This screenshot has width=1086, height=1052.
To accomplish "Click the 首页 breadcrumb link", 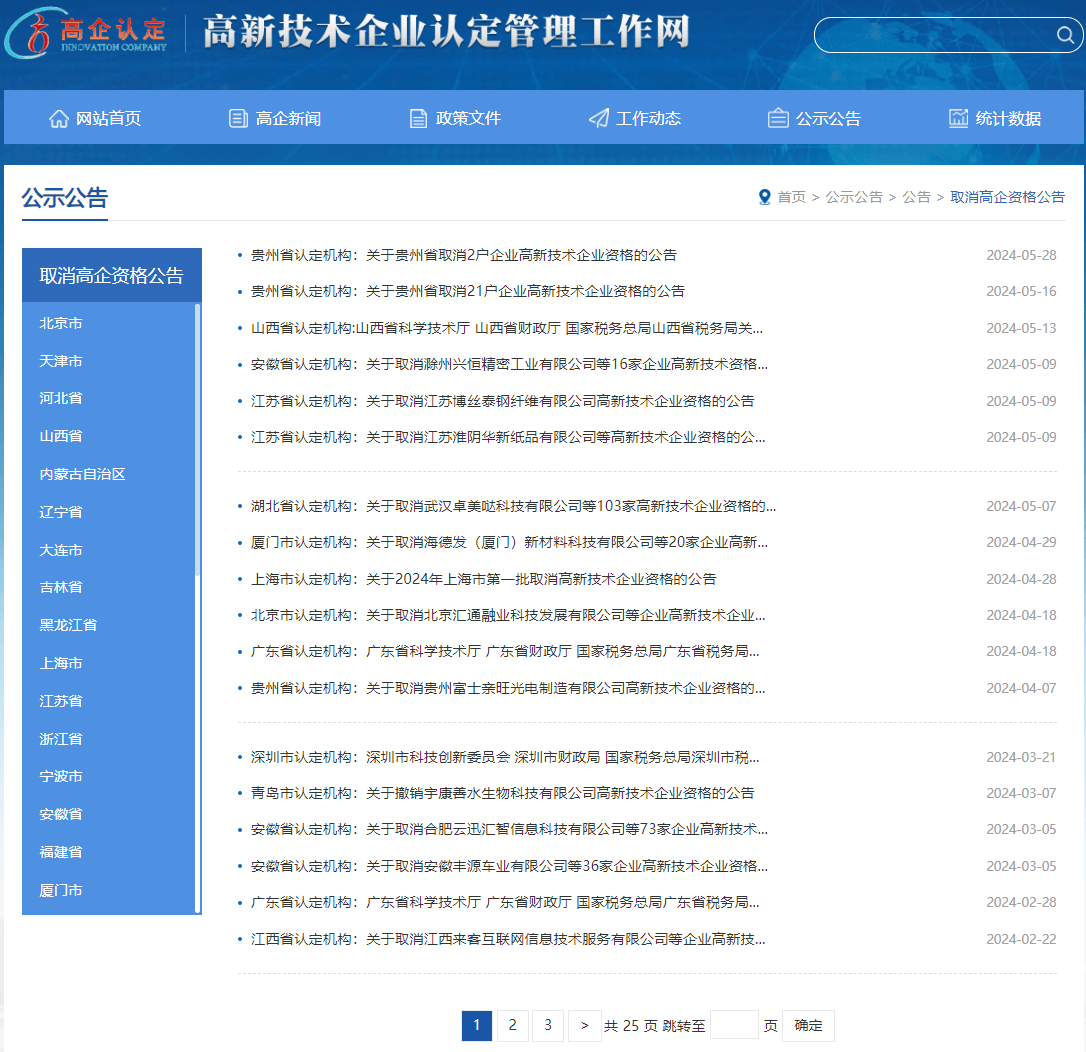I will point(791,197).
